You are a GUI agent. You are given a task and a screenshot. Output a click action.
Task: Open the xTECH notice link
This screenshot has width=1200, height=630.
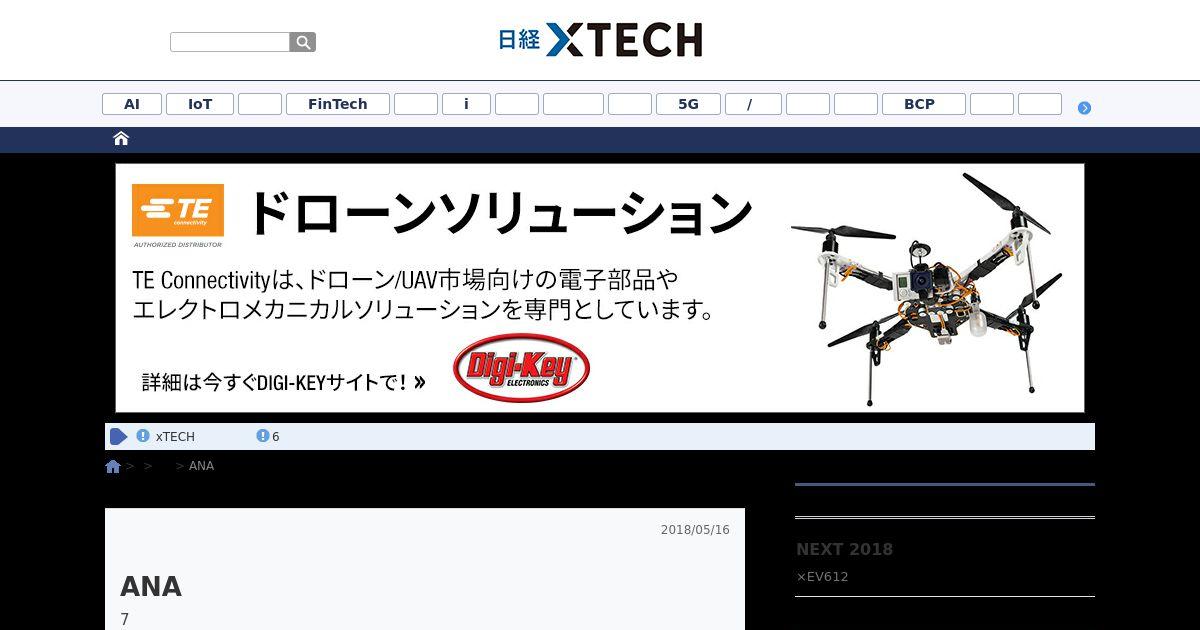(x=175, y=437)
